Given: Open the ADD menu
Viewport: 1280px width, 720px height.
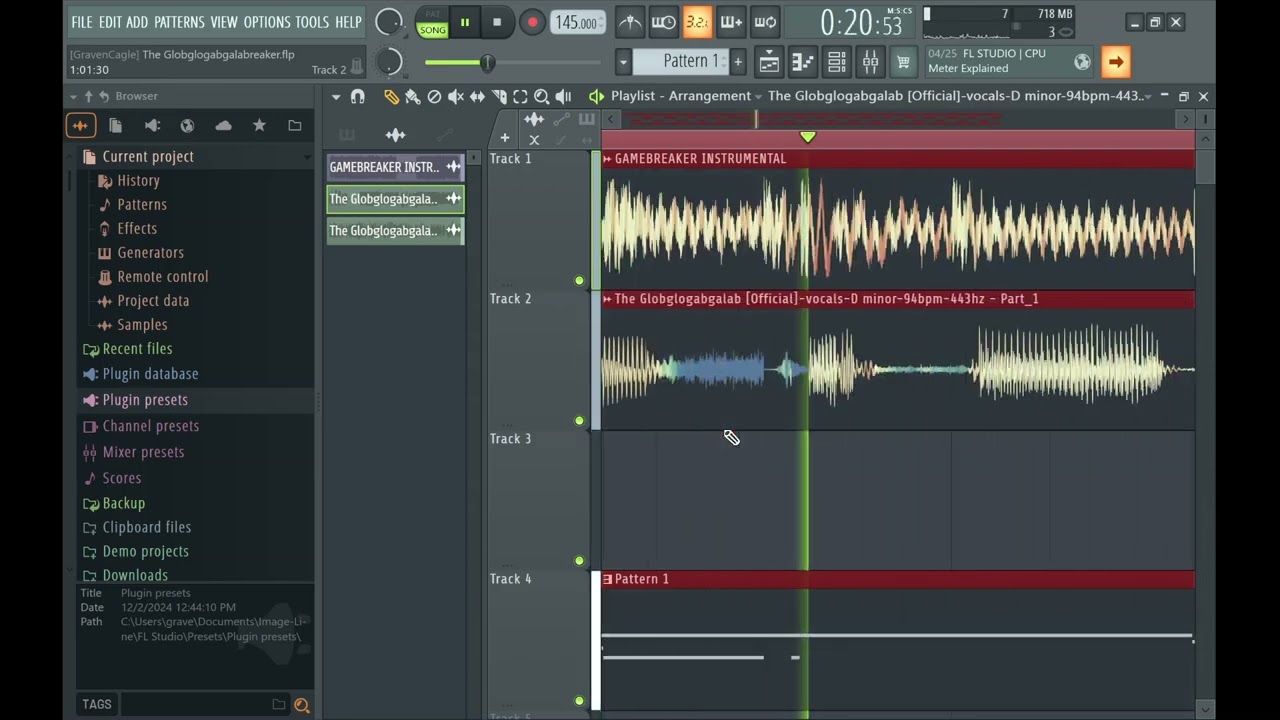Looking at the screenshot, I should (x=137, y=22).
